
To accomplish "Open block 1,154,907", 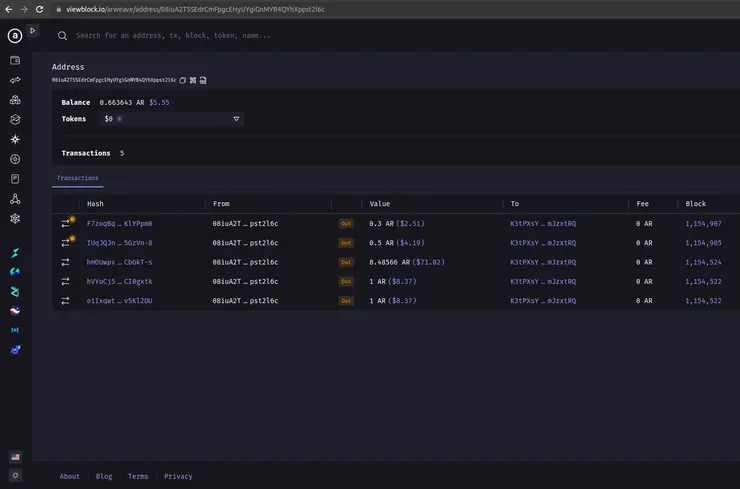I will coord(703,224).
